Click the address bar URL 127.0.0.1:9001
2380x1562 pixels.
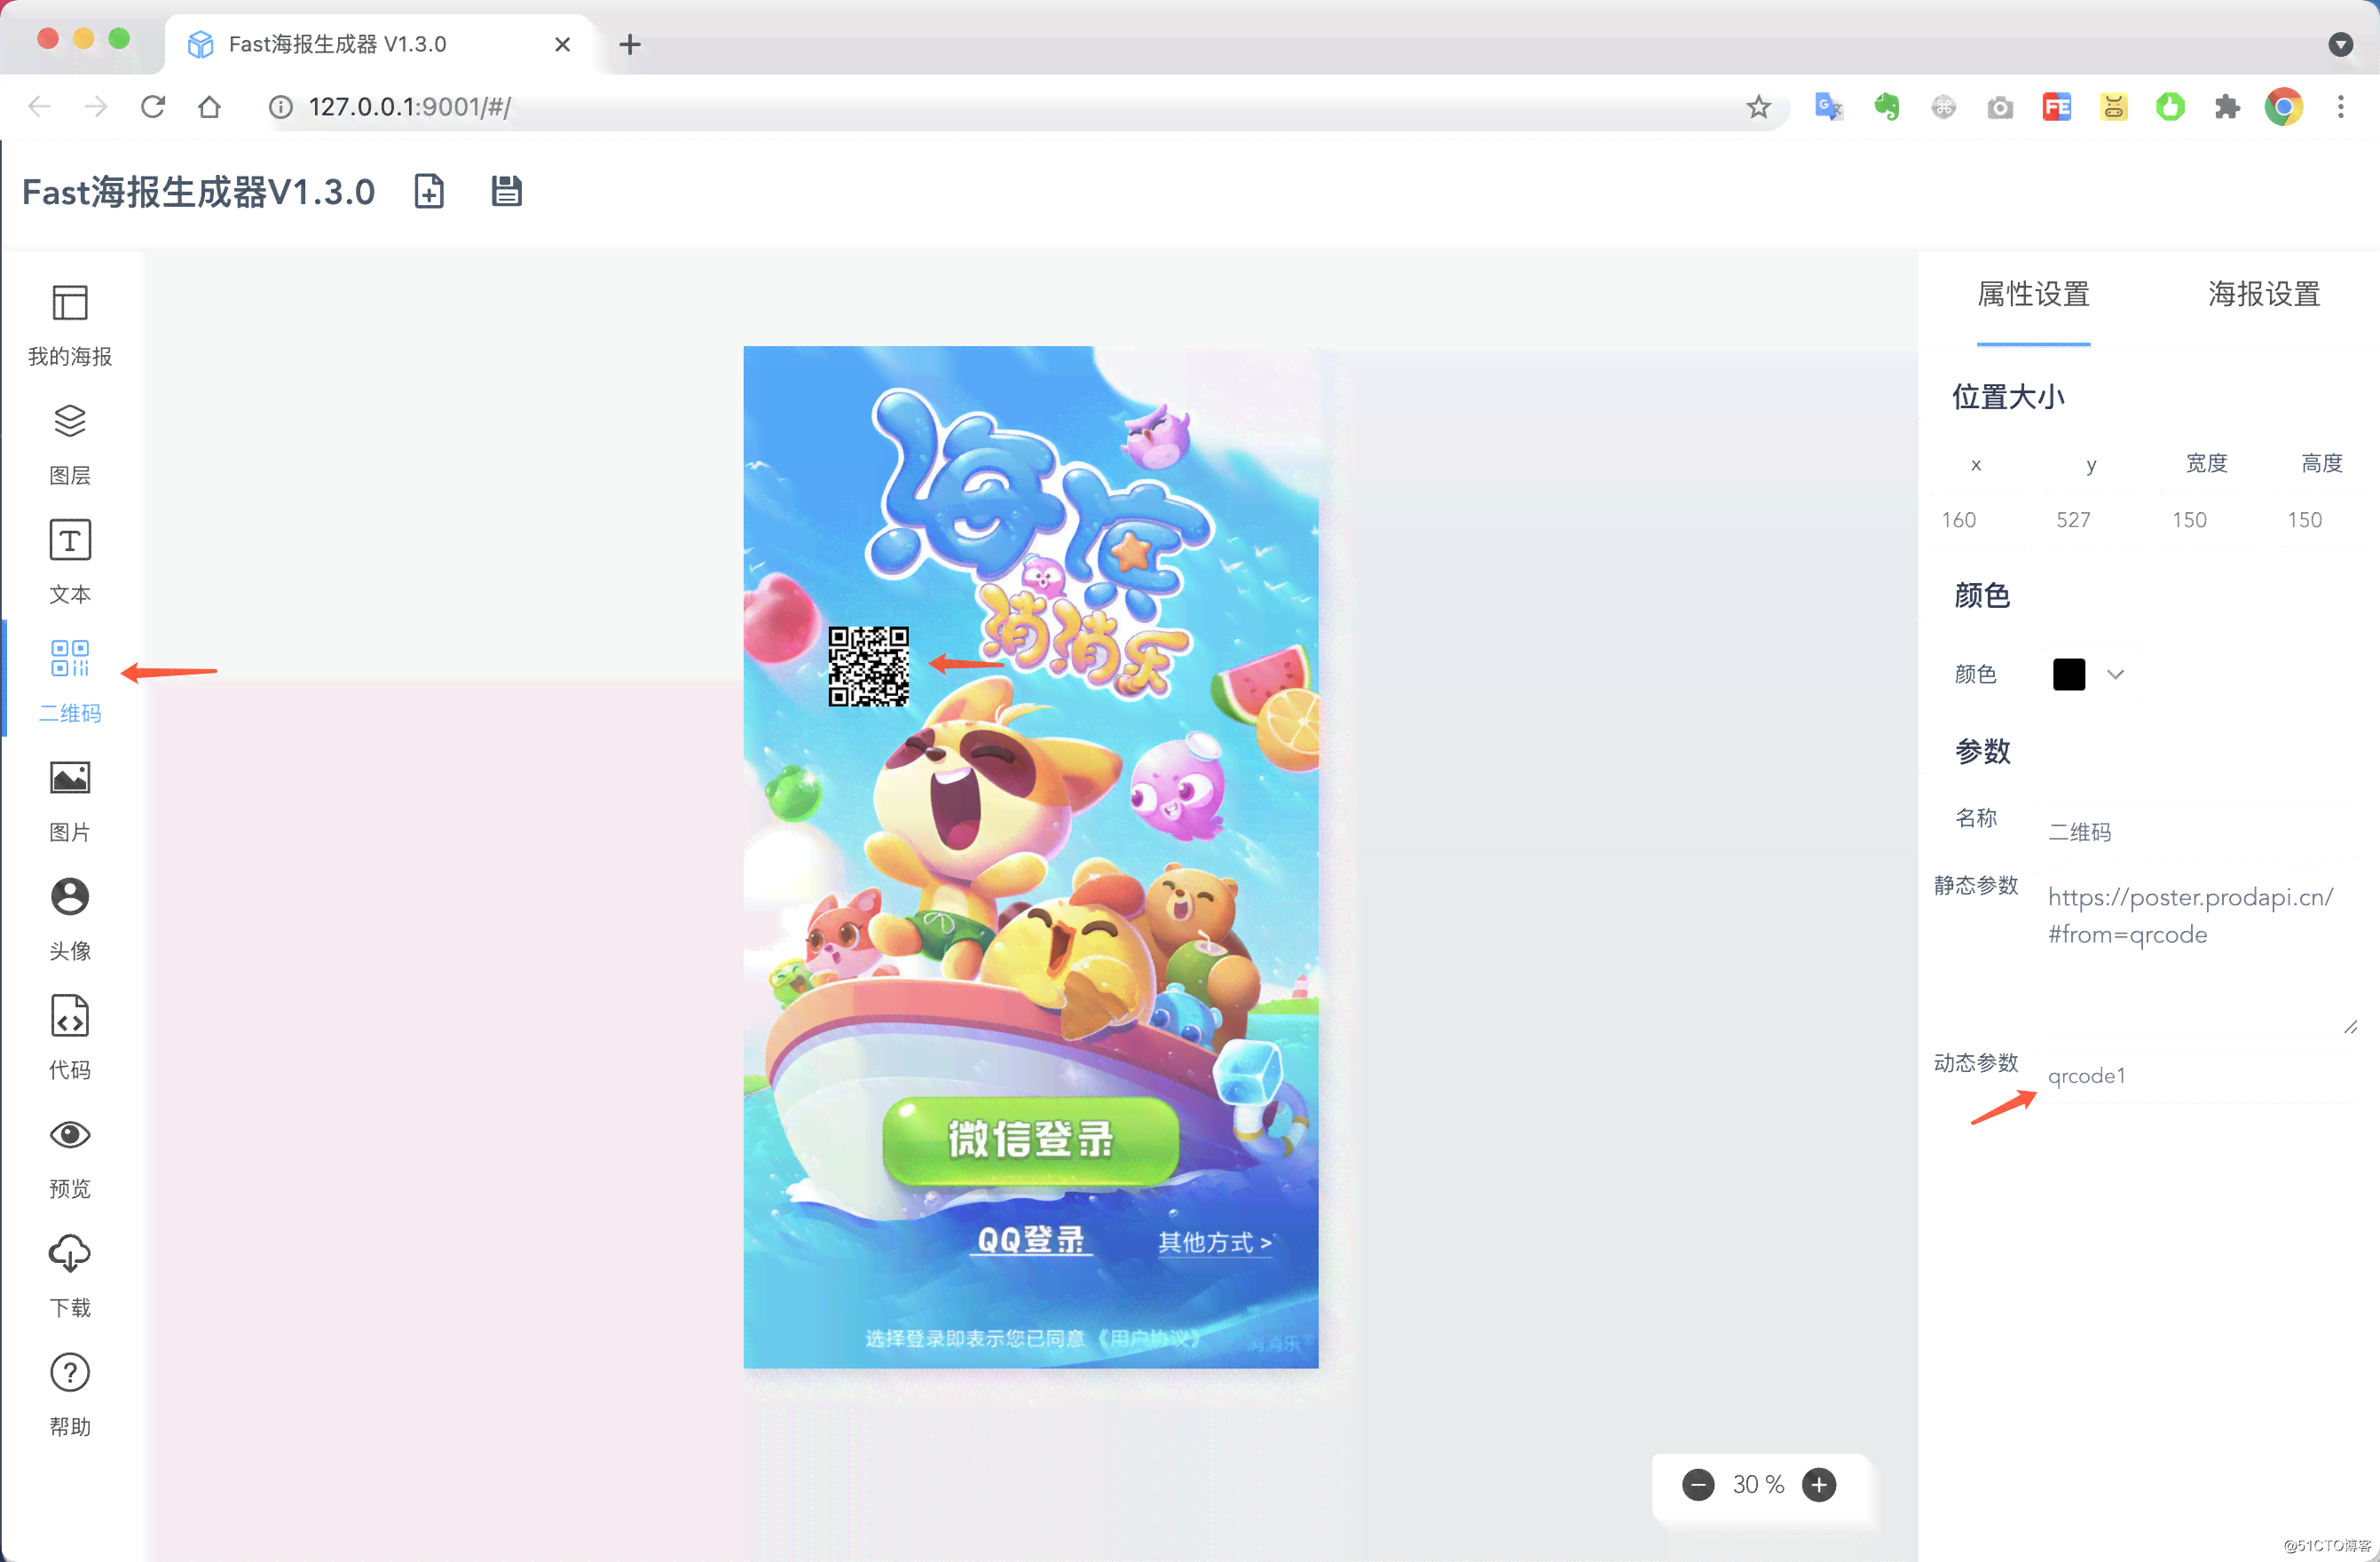pos(410,106)
